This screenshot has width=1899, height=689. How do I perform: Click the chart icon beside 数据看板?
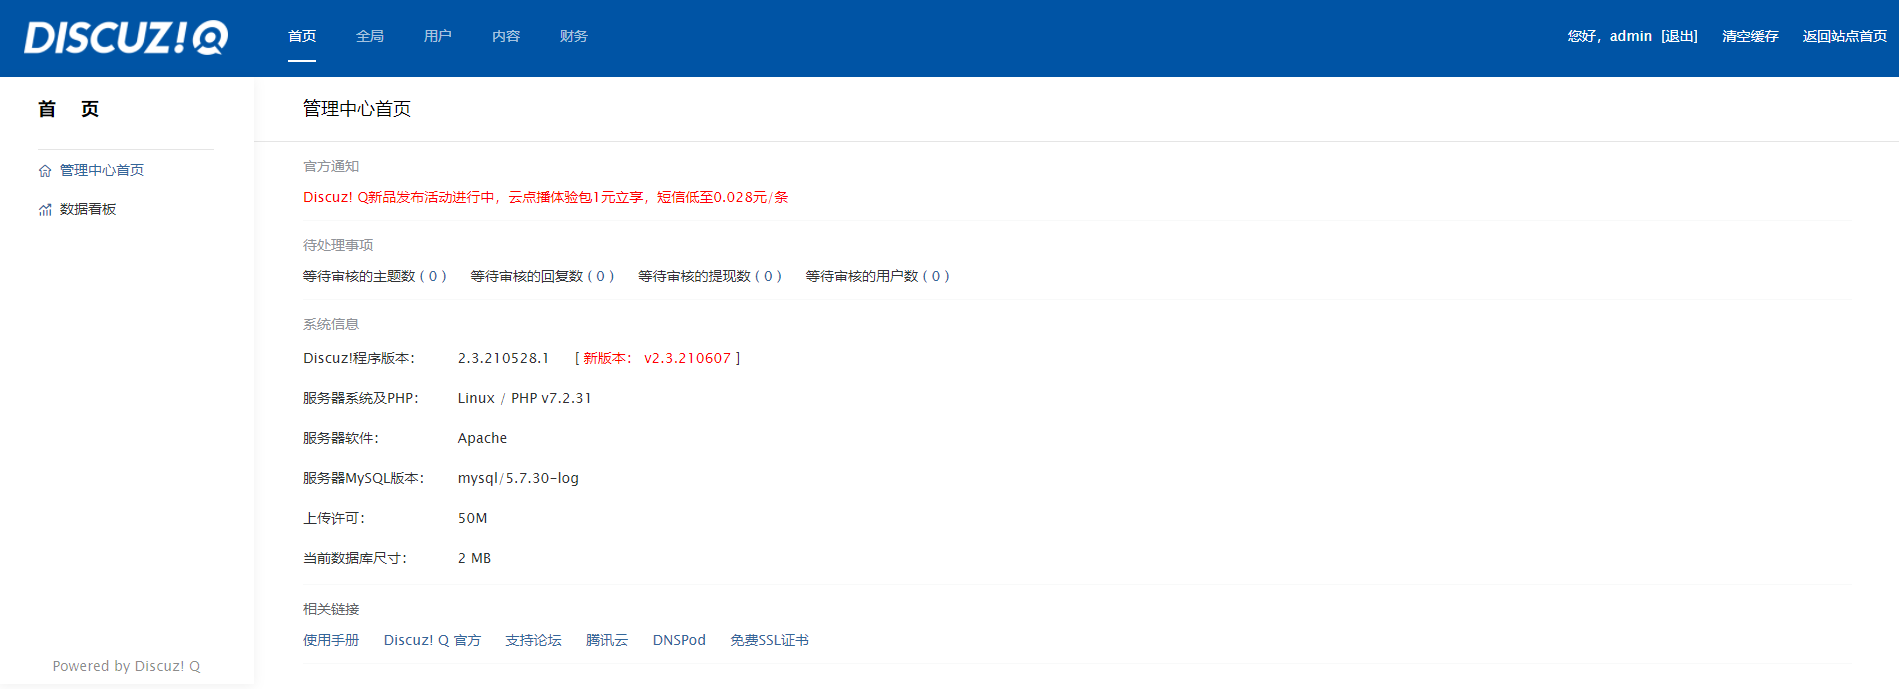(x=45, y=210)
